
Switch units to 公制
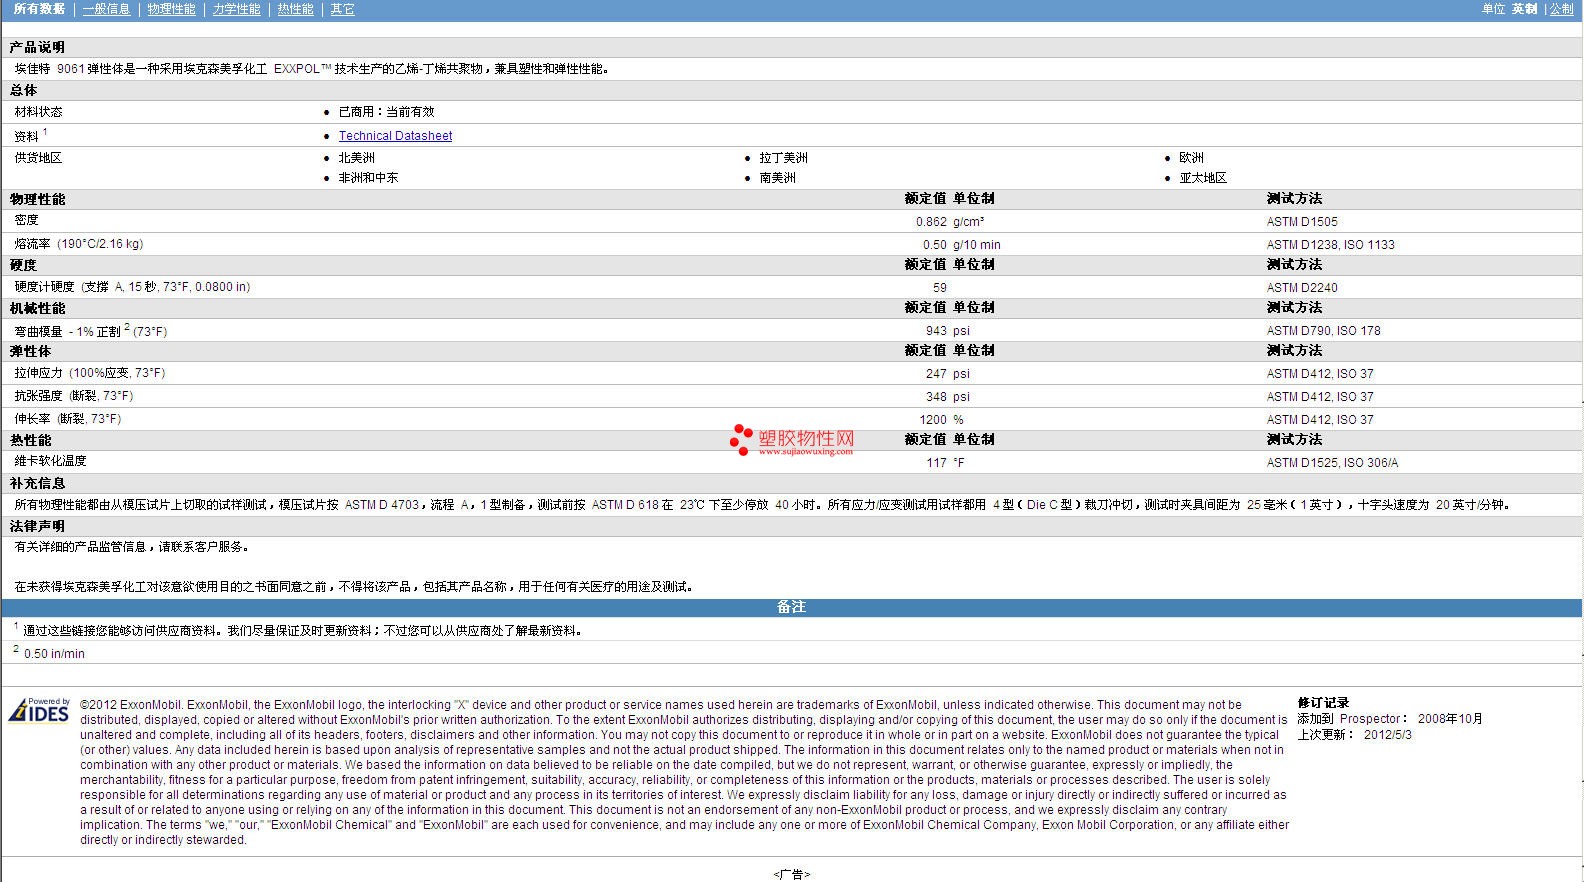click(x=1561, y=9)
